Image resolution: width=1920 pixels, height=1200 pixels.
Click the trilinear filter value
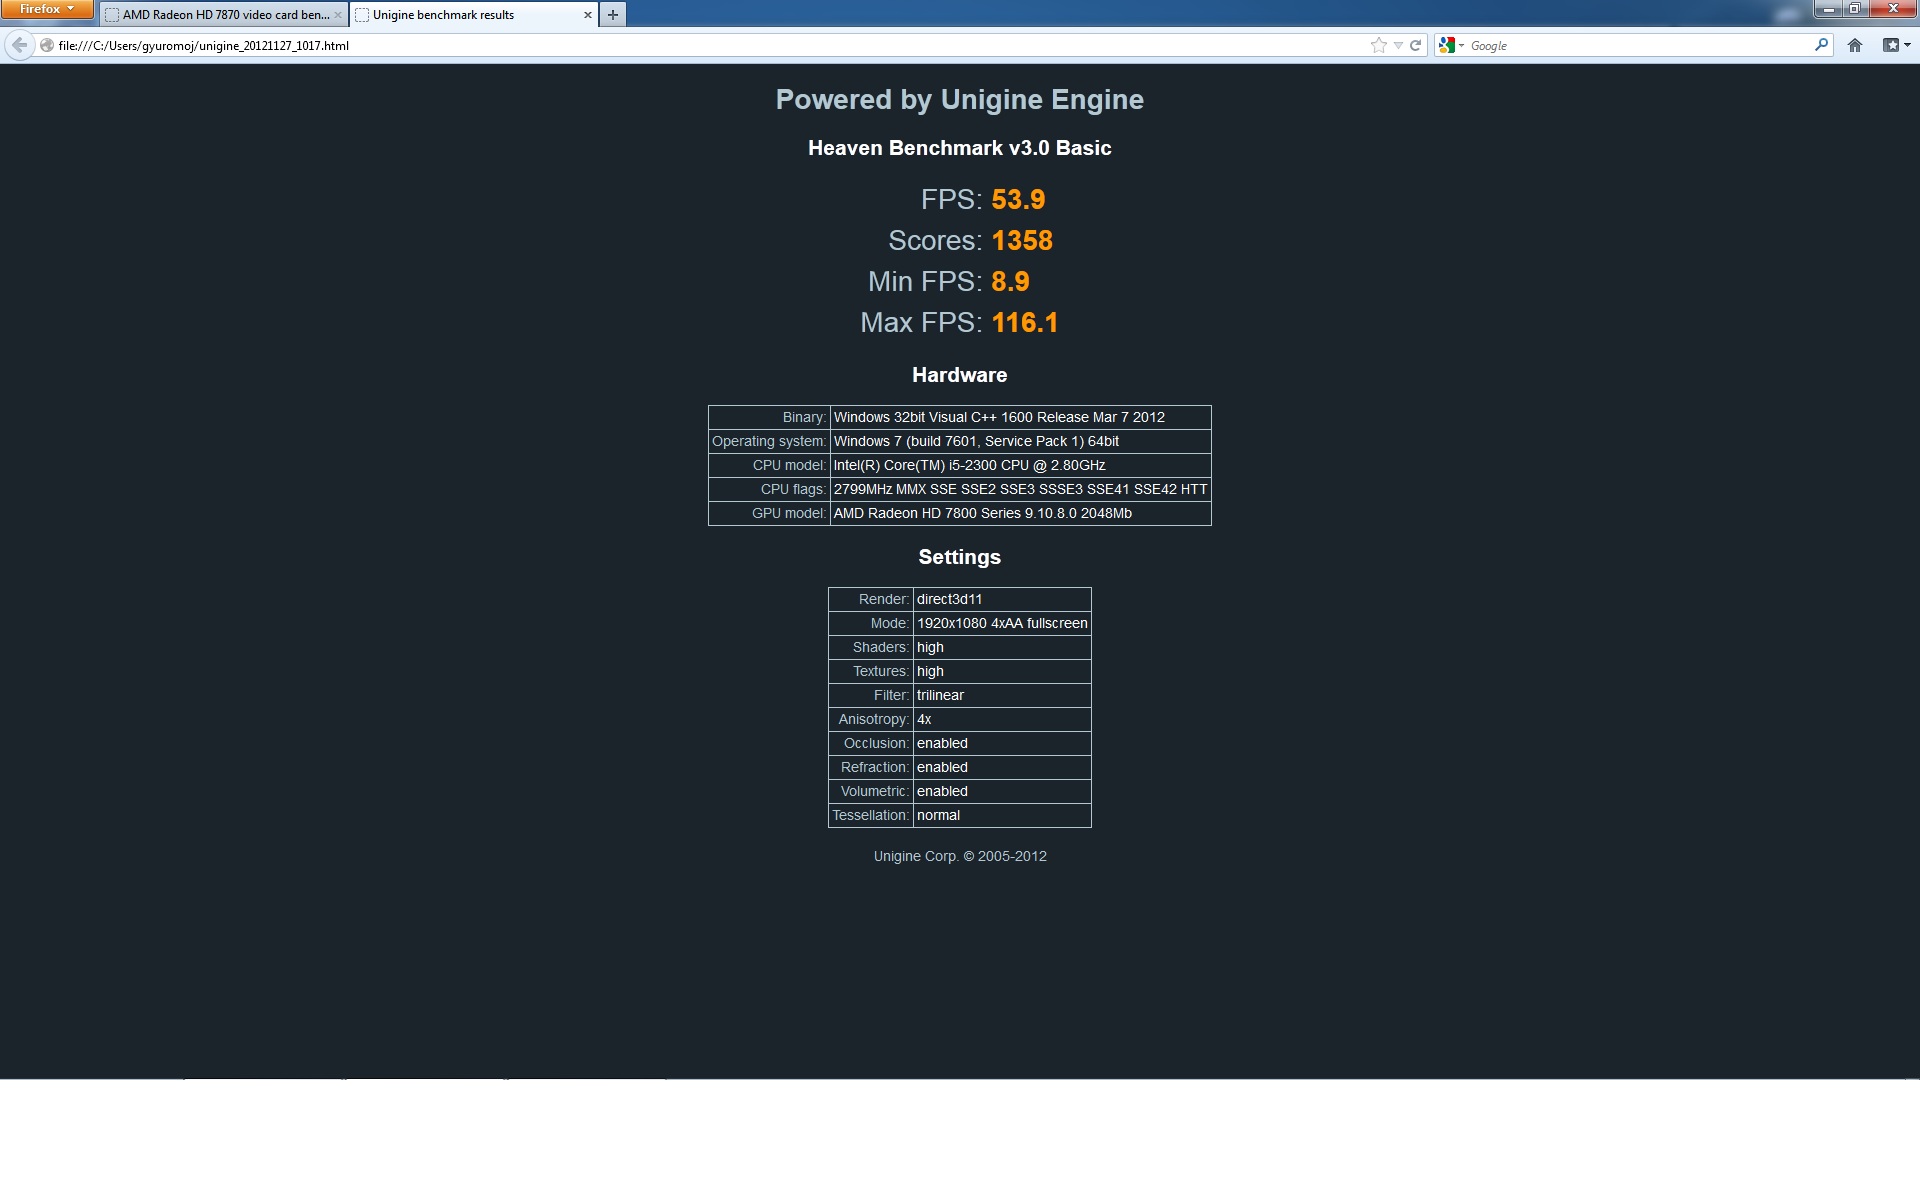tap(1002, 695)
